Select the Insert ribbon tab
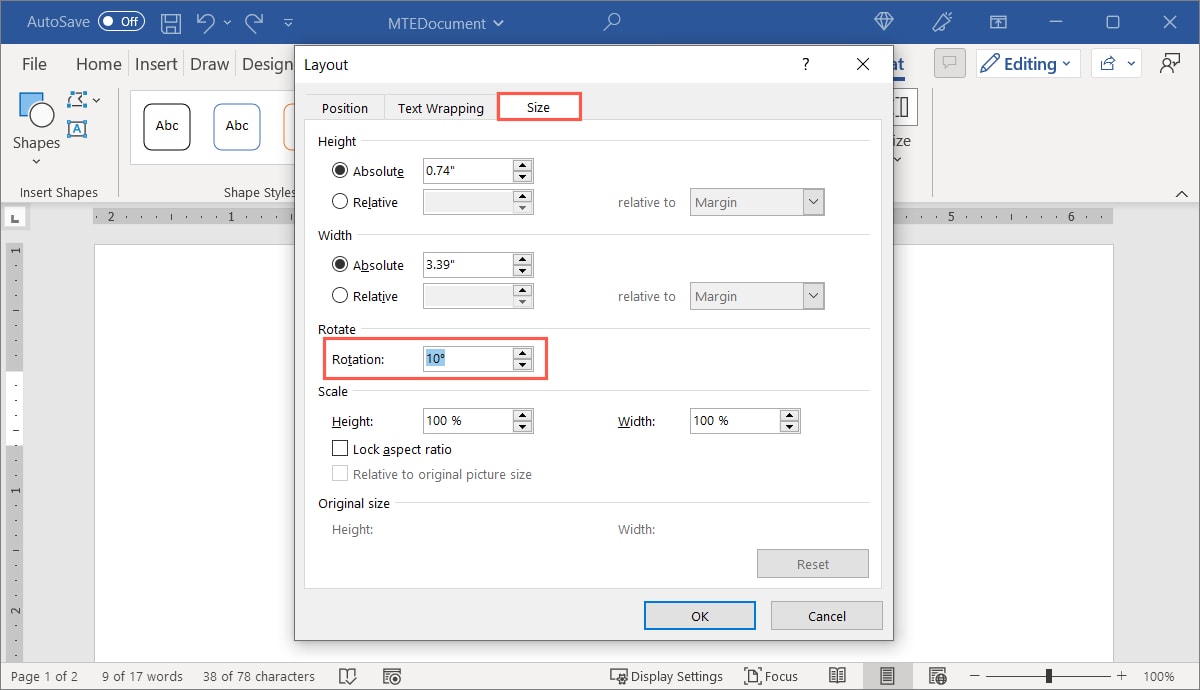The width and height of the screenshot is (1200, 690). click(x=156, y=63)
